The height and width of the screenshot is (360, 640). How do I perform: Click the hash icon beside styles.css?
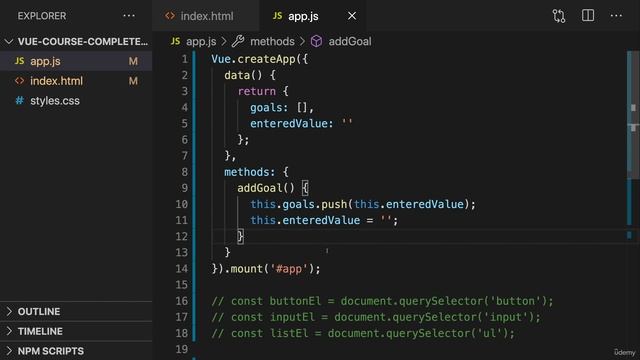click(19, 100)
